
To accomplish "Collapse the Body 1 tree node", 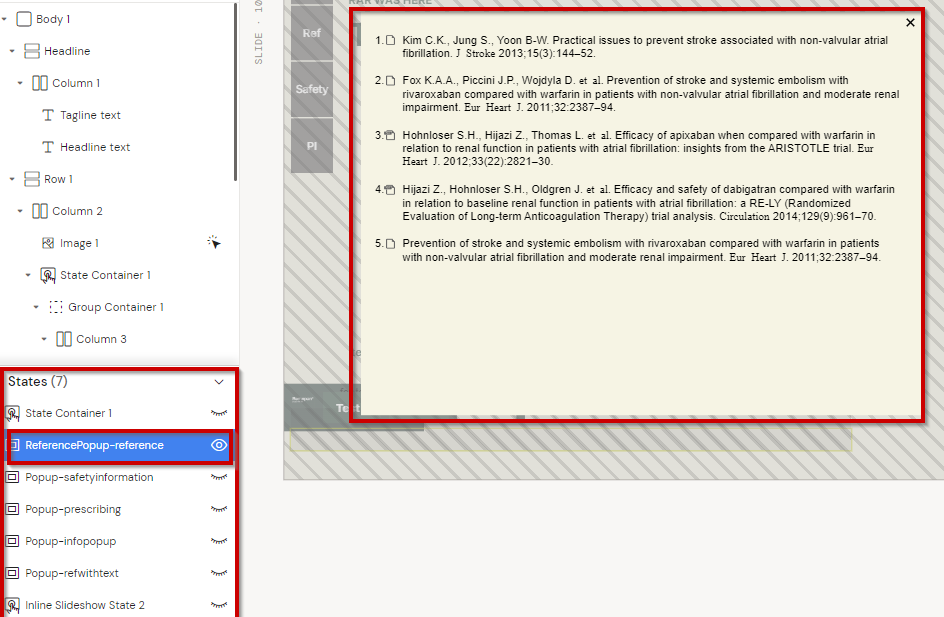I will (6, 19).
